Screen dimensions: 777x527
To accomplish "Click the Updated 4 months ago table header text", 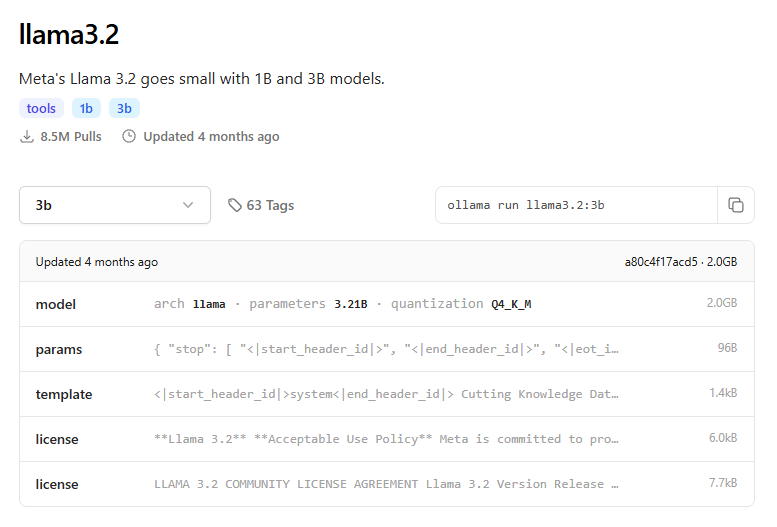I will pyautogui.click(x=97, y=262).
